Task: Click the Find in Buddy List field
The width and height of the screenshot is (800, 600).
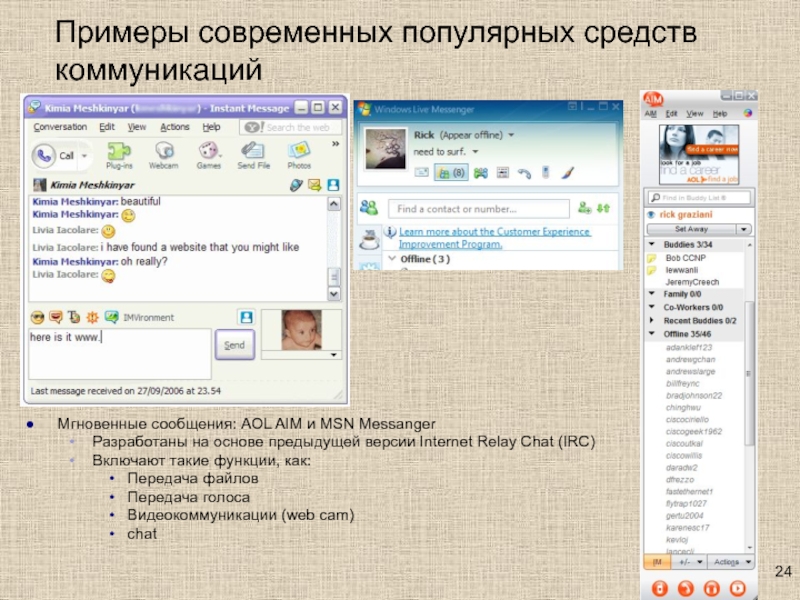Action: [699, 197]
